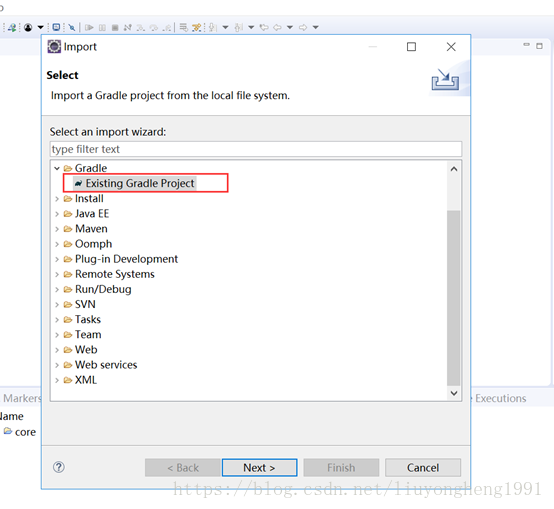Image resolution: width=554 pixels, height=509 pixels.
Task: Expand the Plug-in Development node
Action: (x=57, y=259)
